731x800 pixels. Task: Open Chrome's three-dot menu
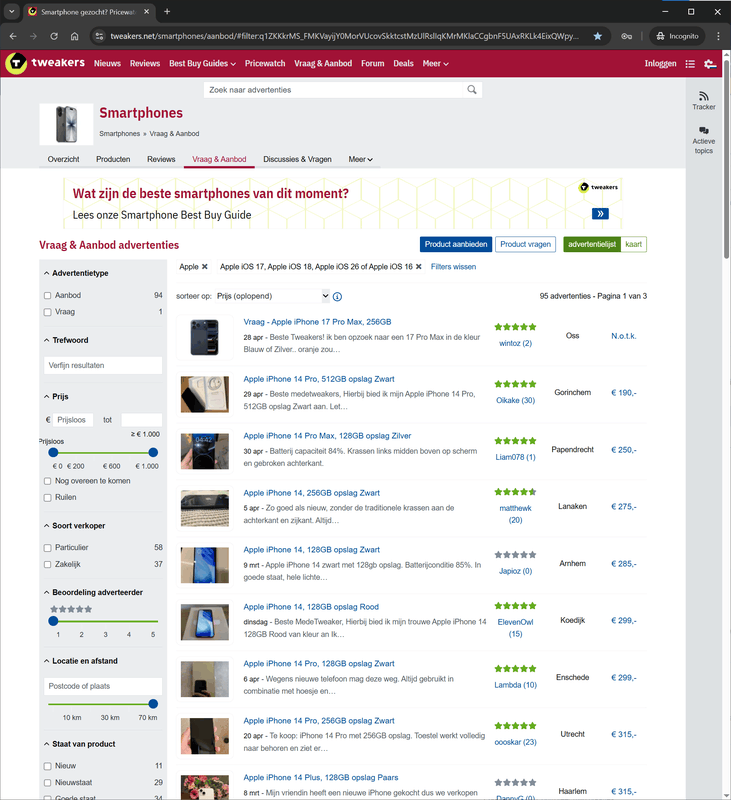coord(718,36)
